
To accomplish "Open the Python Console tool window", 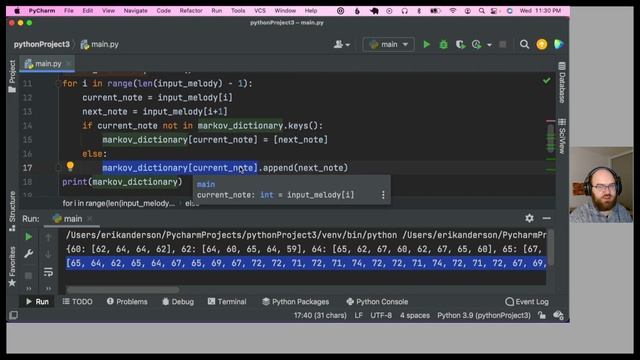I will 377,302.
